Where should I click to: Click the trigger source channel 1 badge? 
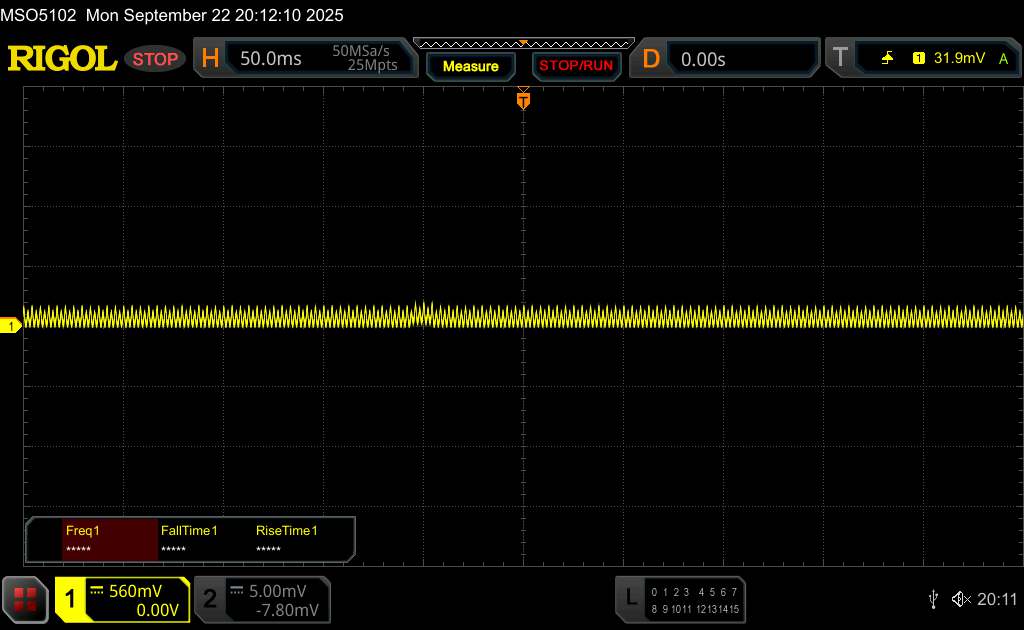(918, 59)
